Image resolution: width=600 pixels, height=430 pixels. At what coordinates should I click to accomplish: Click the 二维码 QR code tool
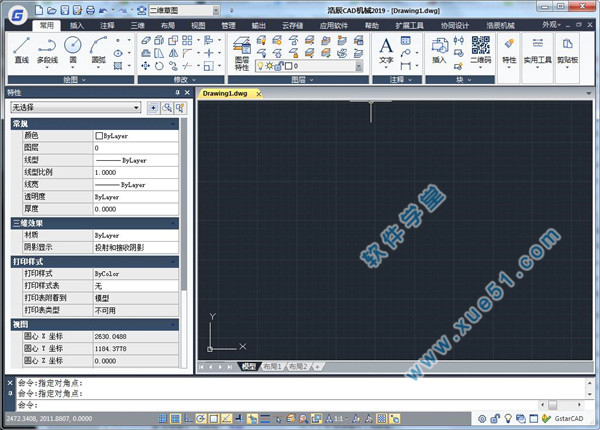click(480, 48)
